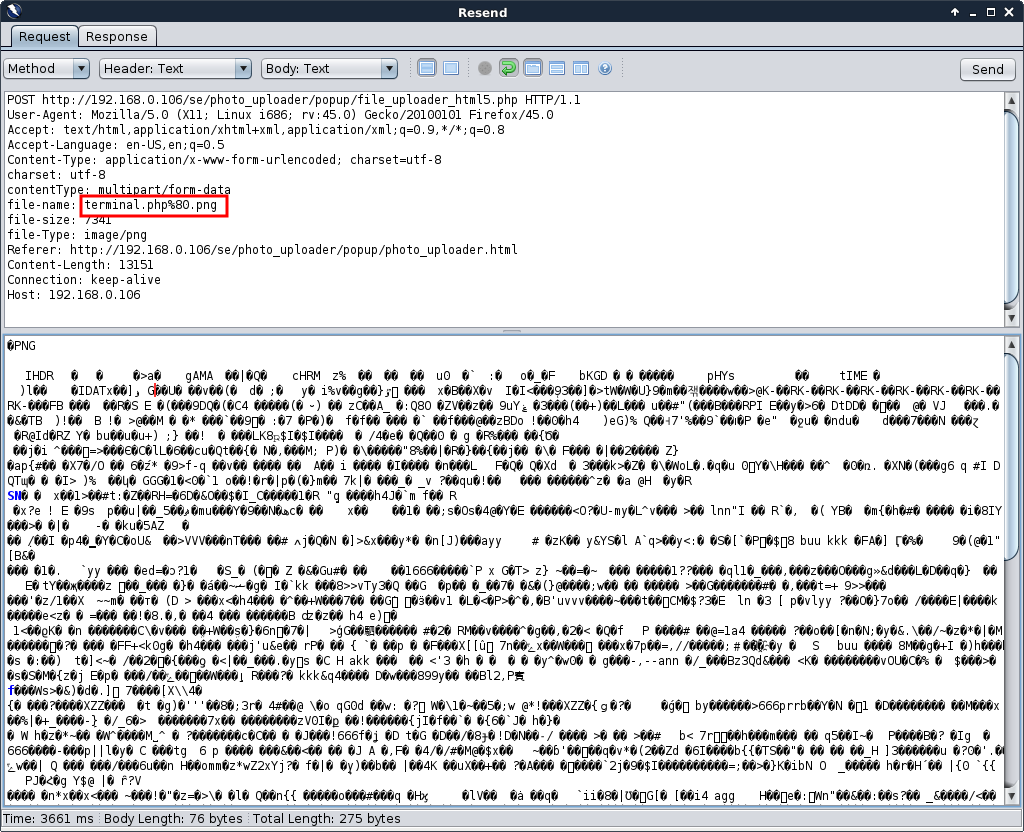
Task: Click the body pane scroll-down arrow
Action: (1011, 796)
